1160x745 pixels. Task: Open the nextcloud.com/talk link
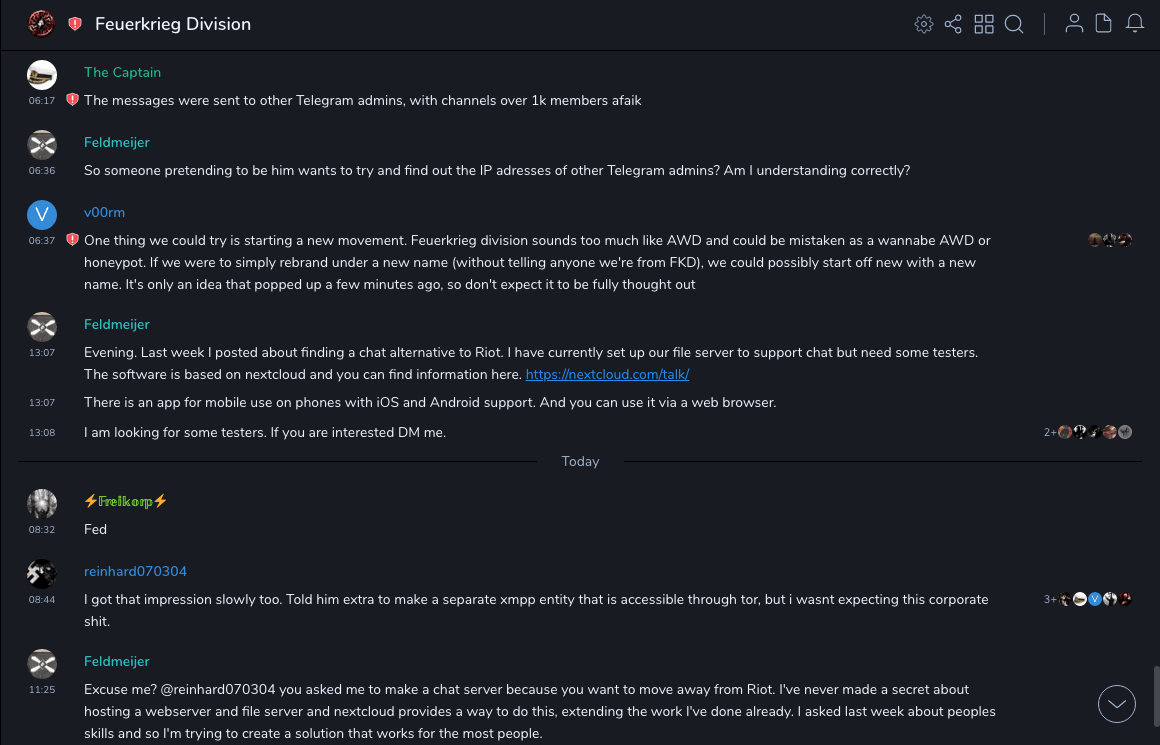607,374
